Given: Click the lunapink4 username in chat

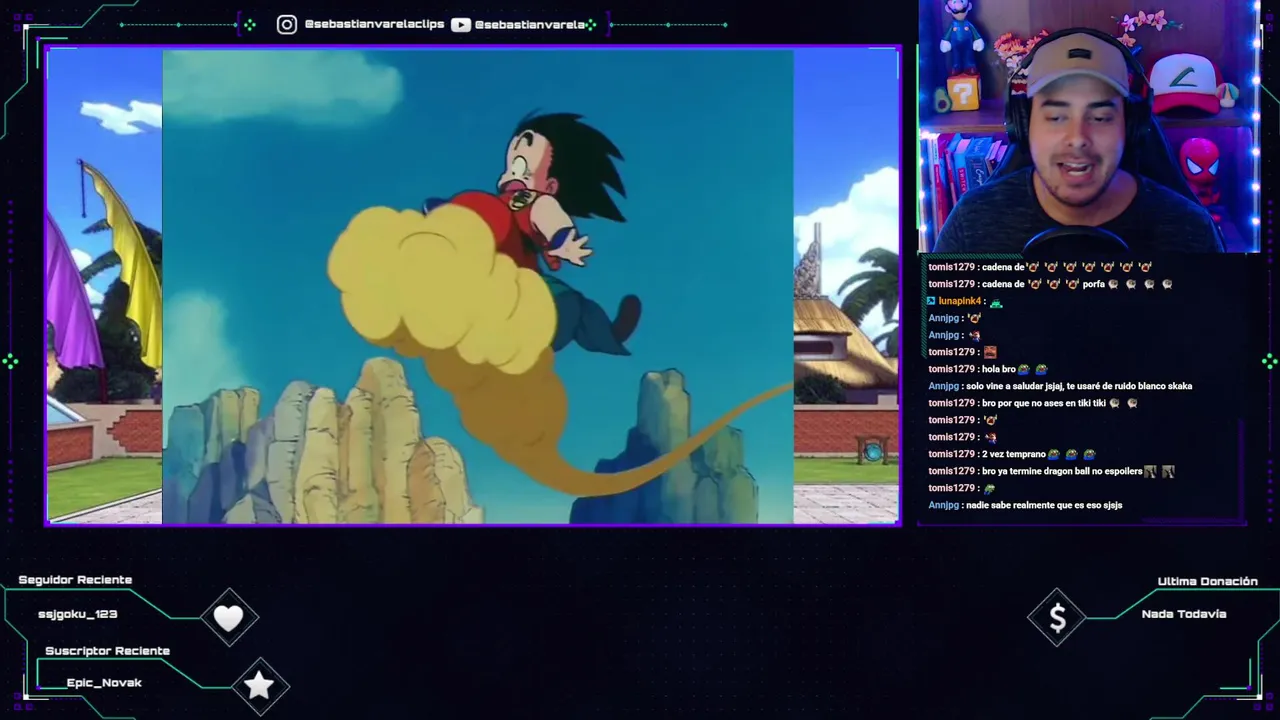Looking at the screenshot, I should 959,301.
